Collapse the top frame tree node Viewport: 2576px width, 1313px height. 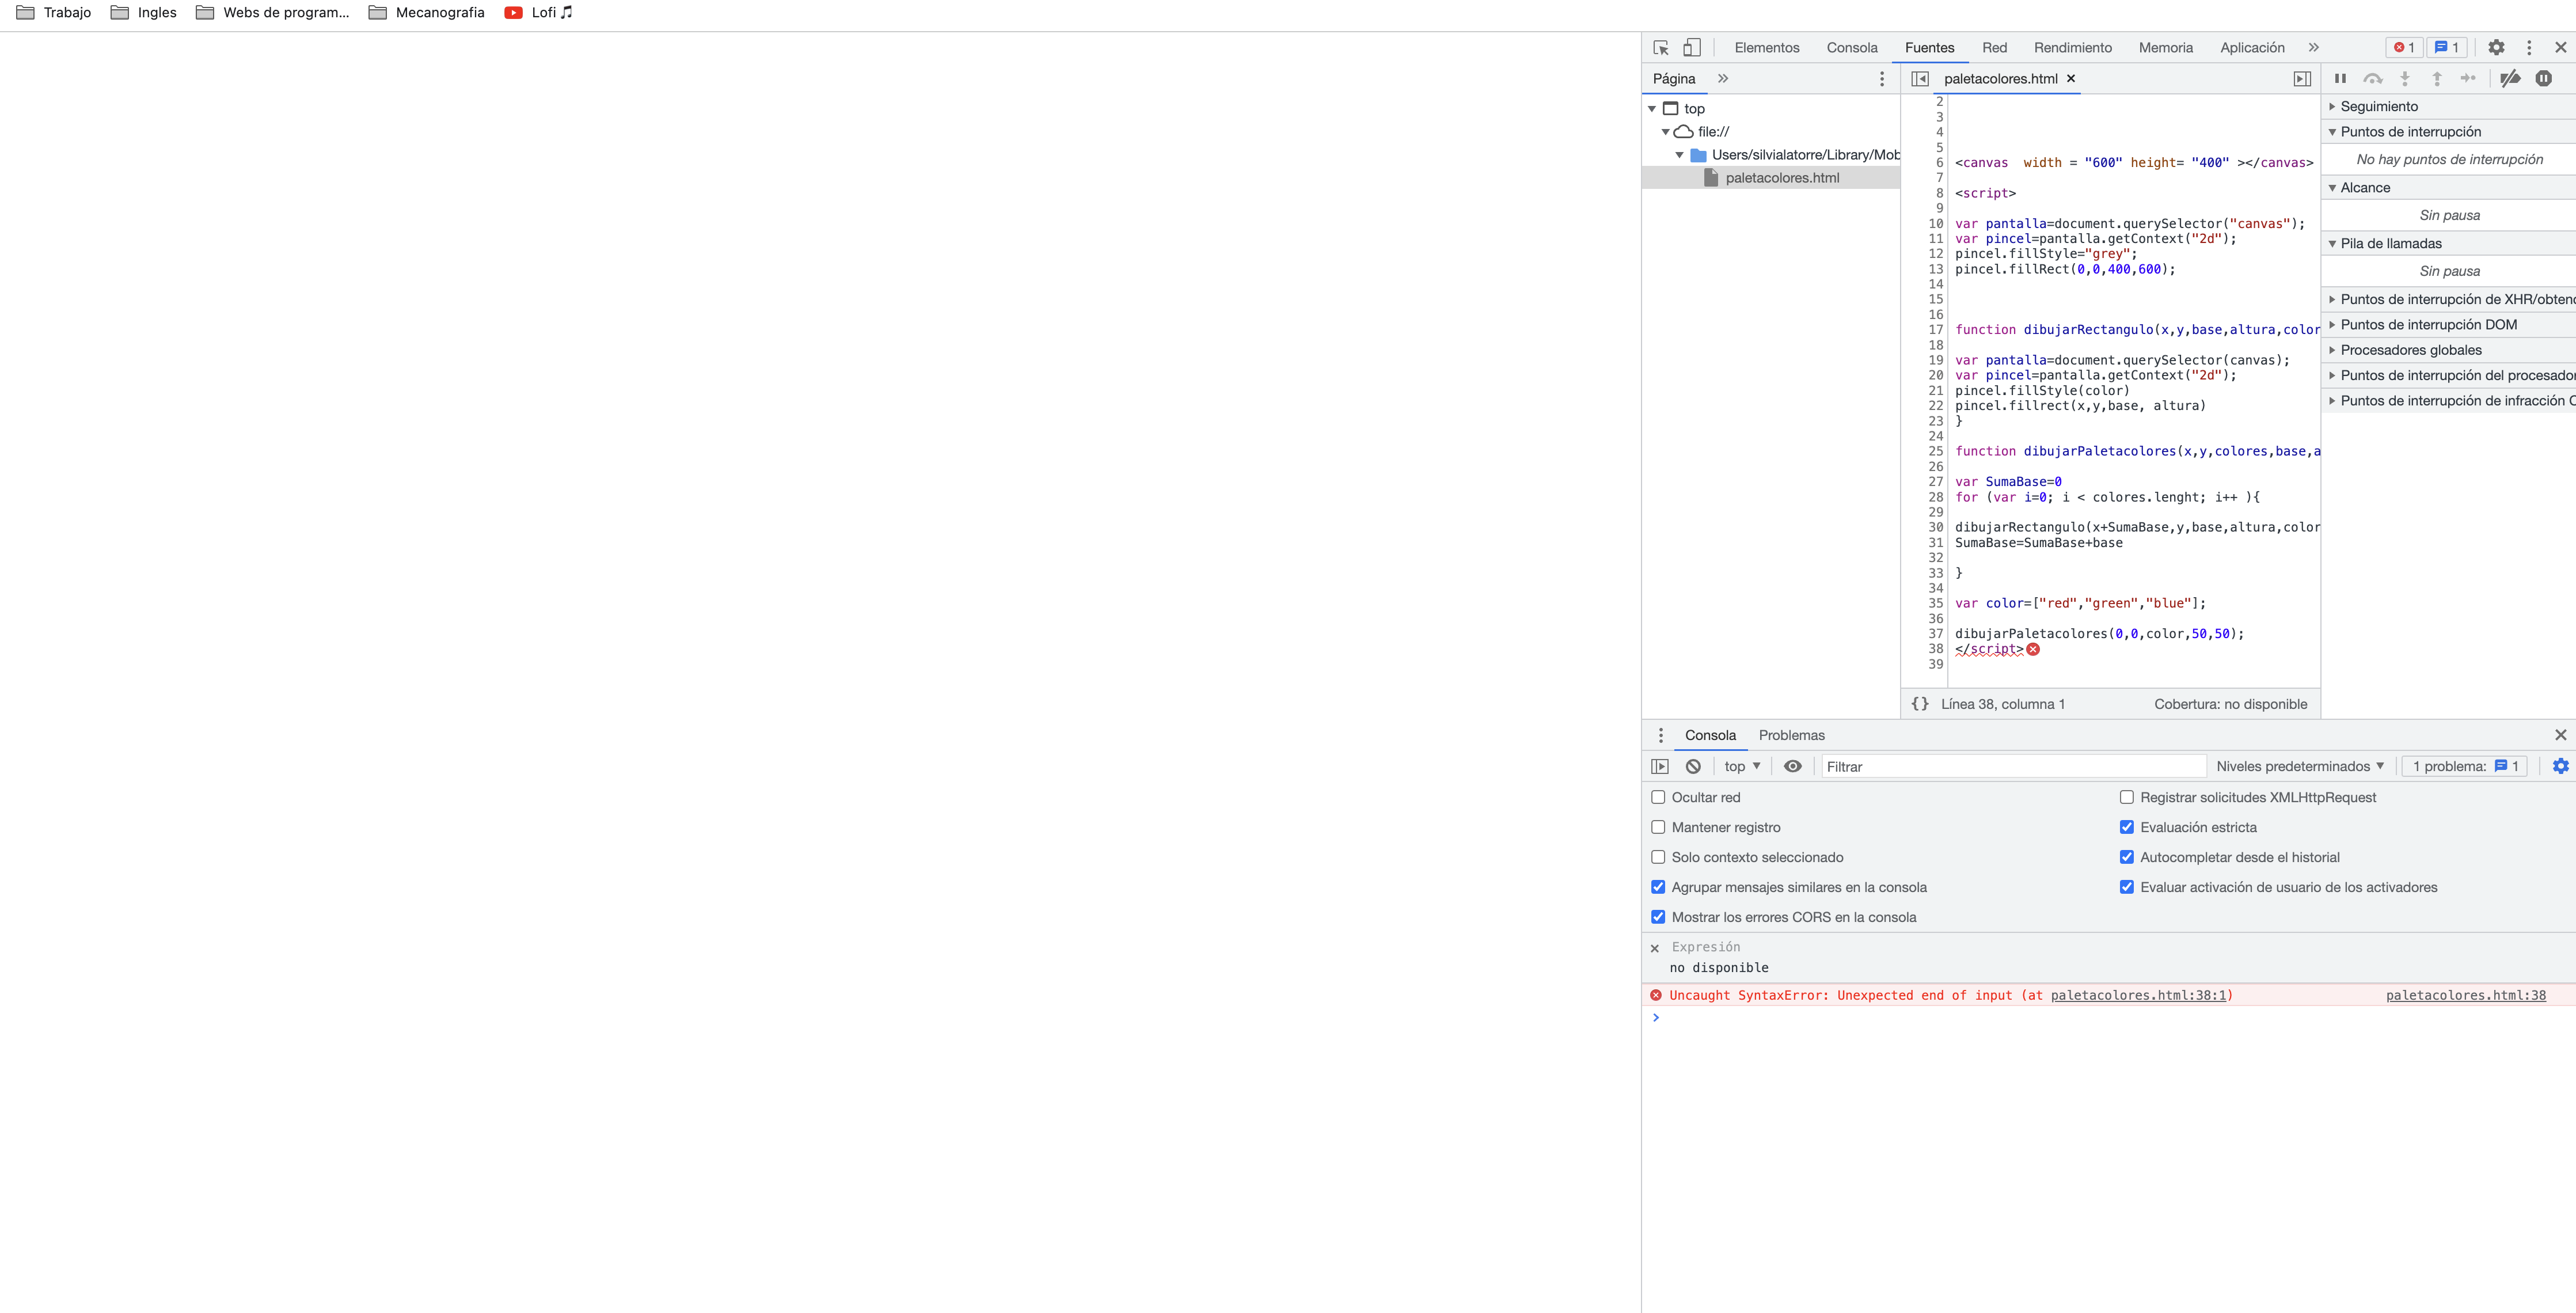[x=1652, y=109]
